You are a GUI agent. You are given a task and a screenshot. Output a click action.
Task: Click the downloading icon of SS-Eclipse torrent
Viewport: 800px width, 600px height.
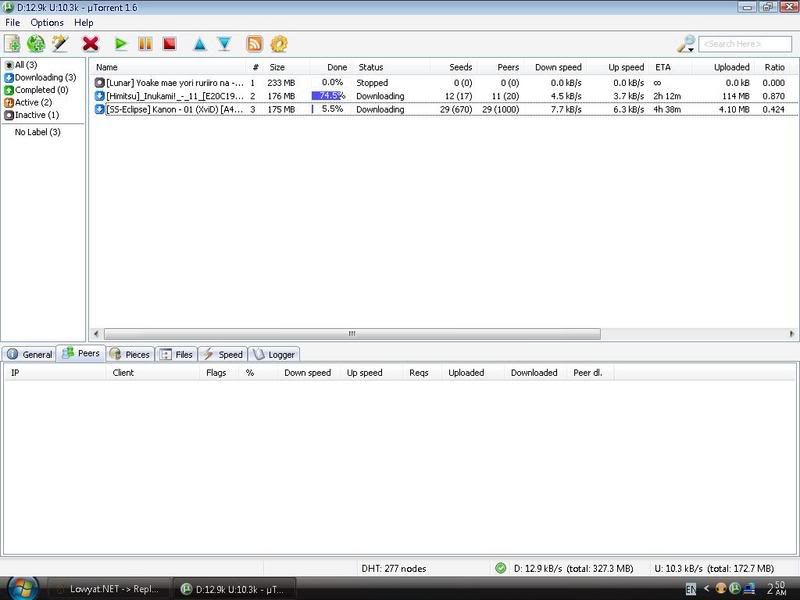coord(99,109)
